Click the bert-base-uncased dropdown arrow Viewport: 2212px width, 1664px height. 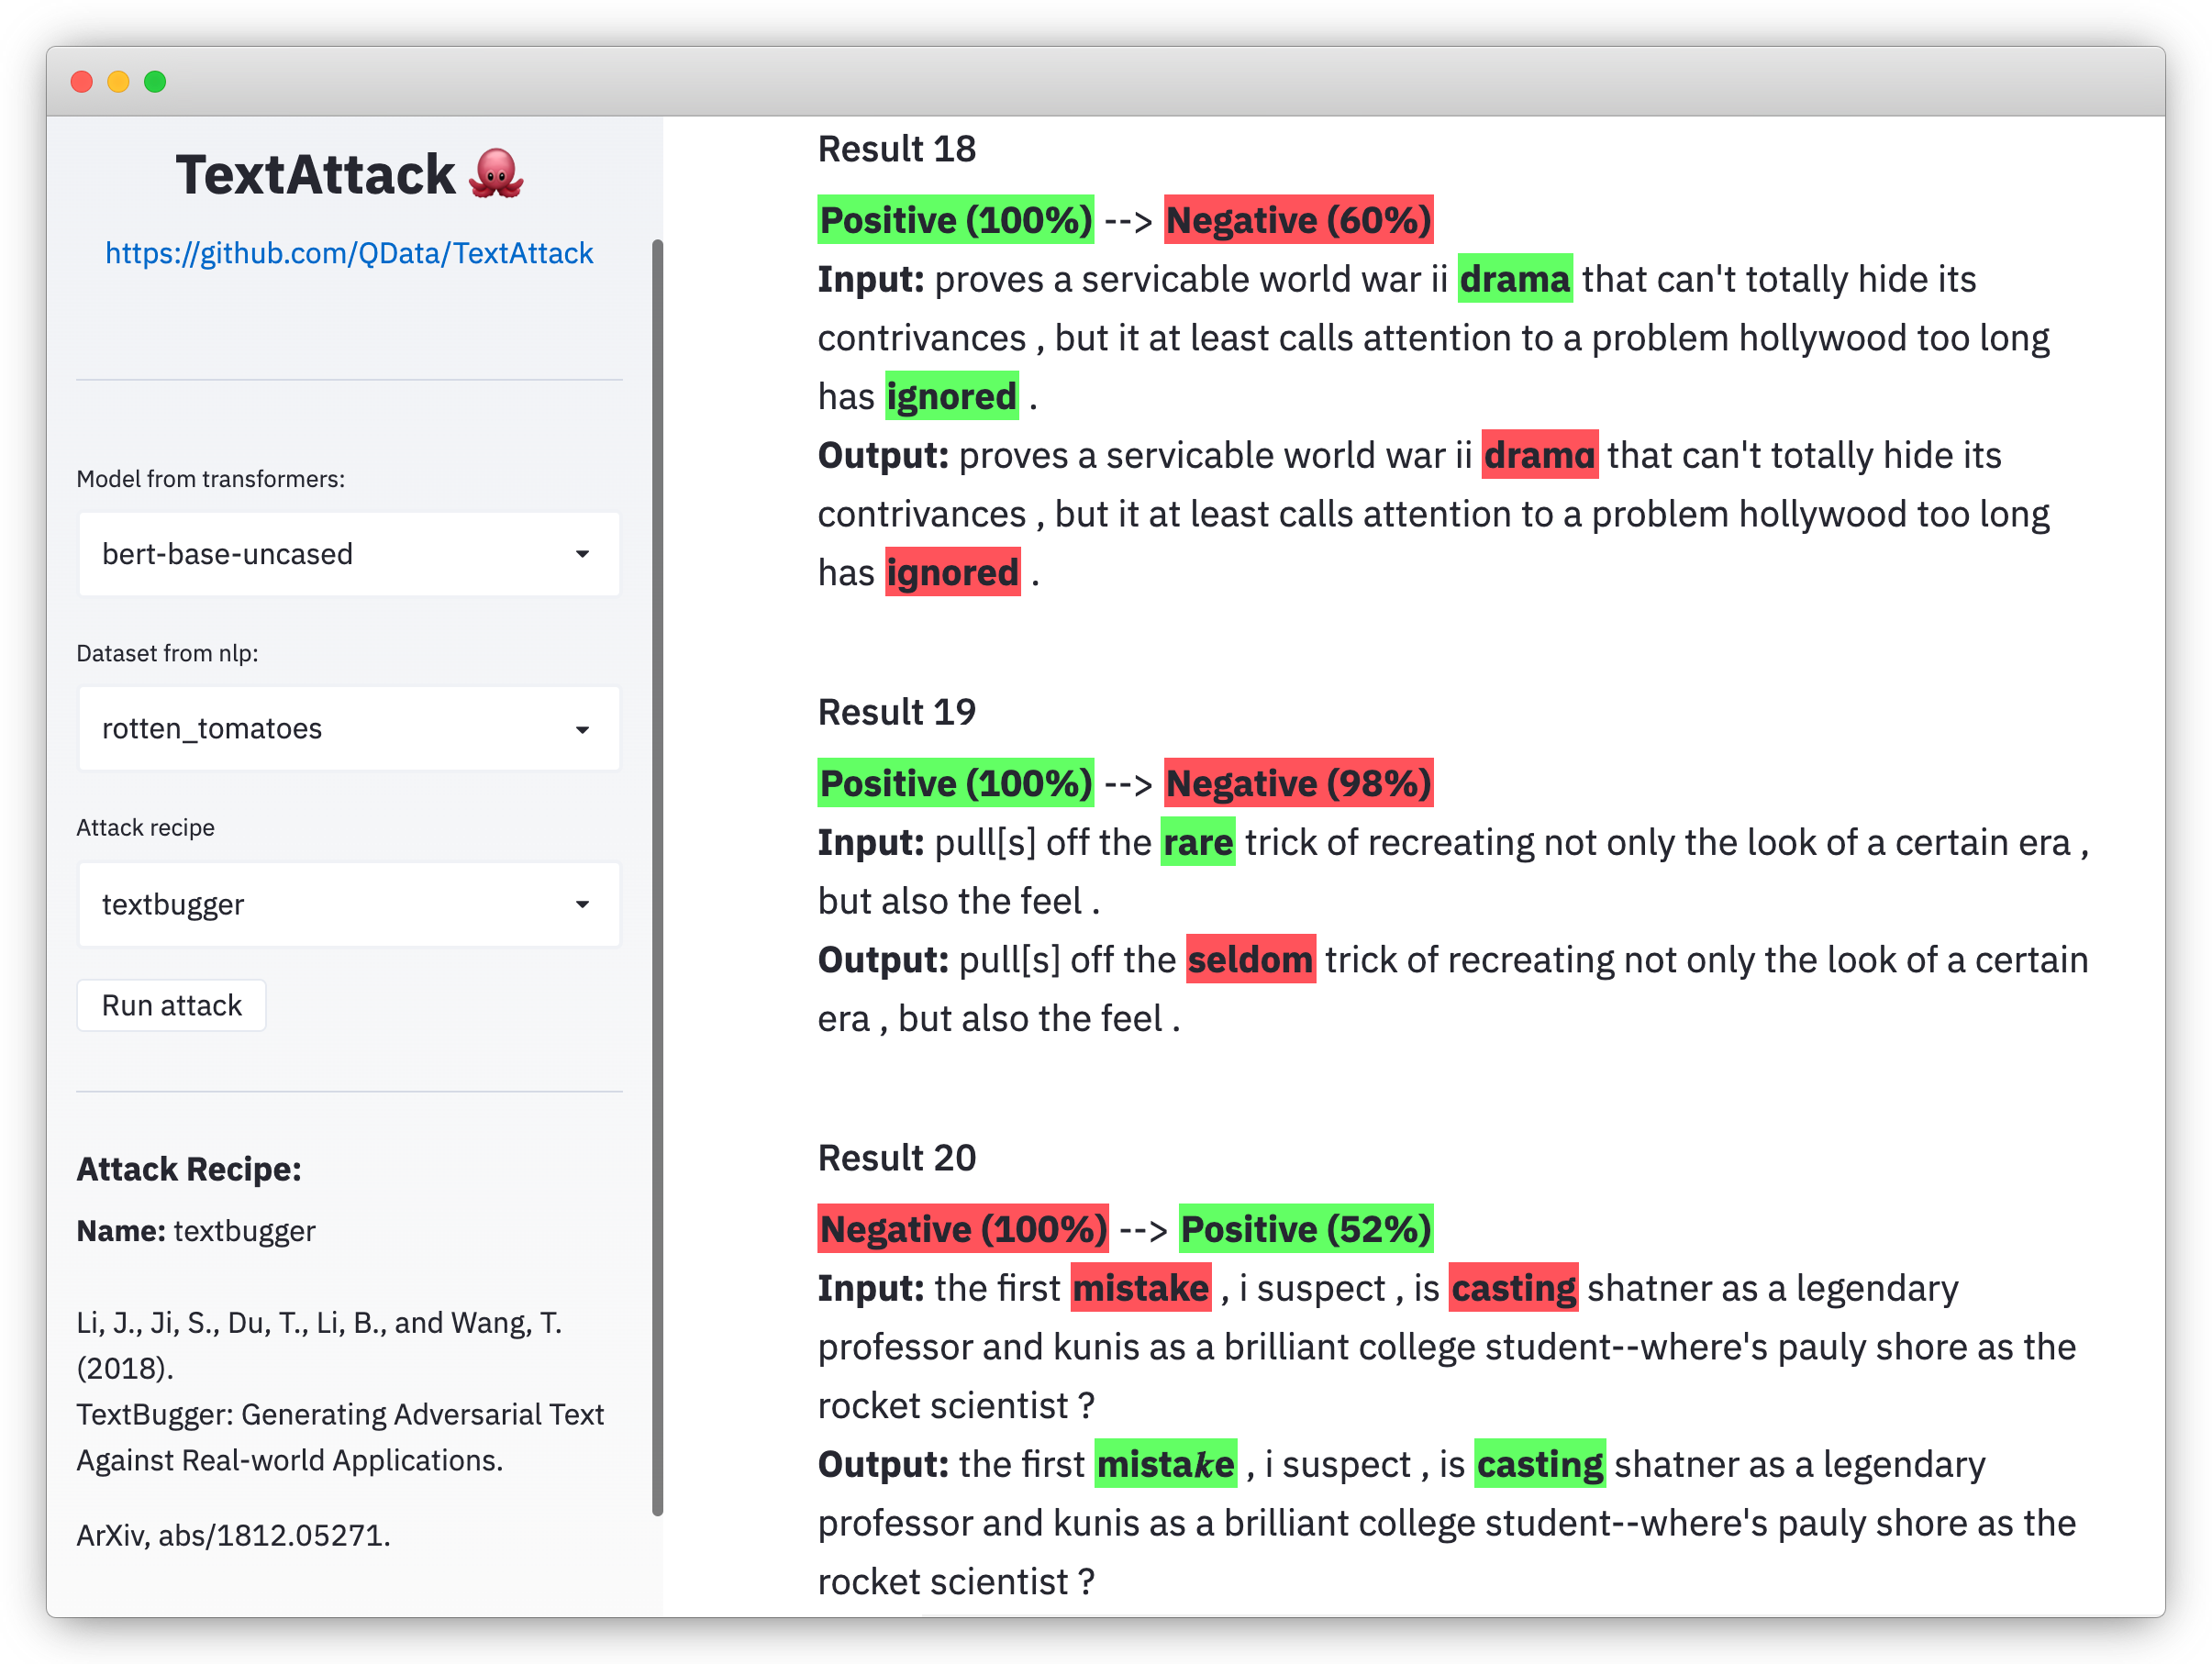click(x=583, y=554)
